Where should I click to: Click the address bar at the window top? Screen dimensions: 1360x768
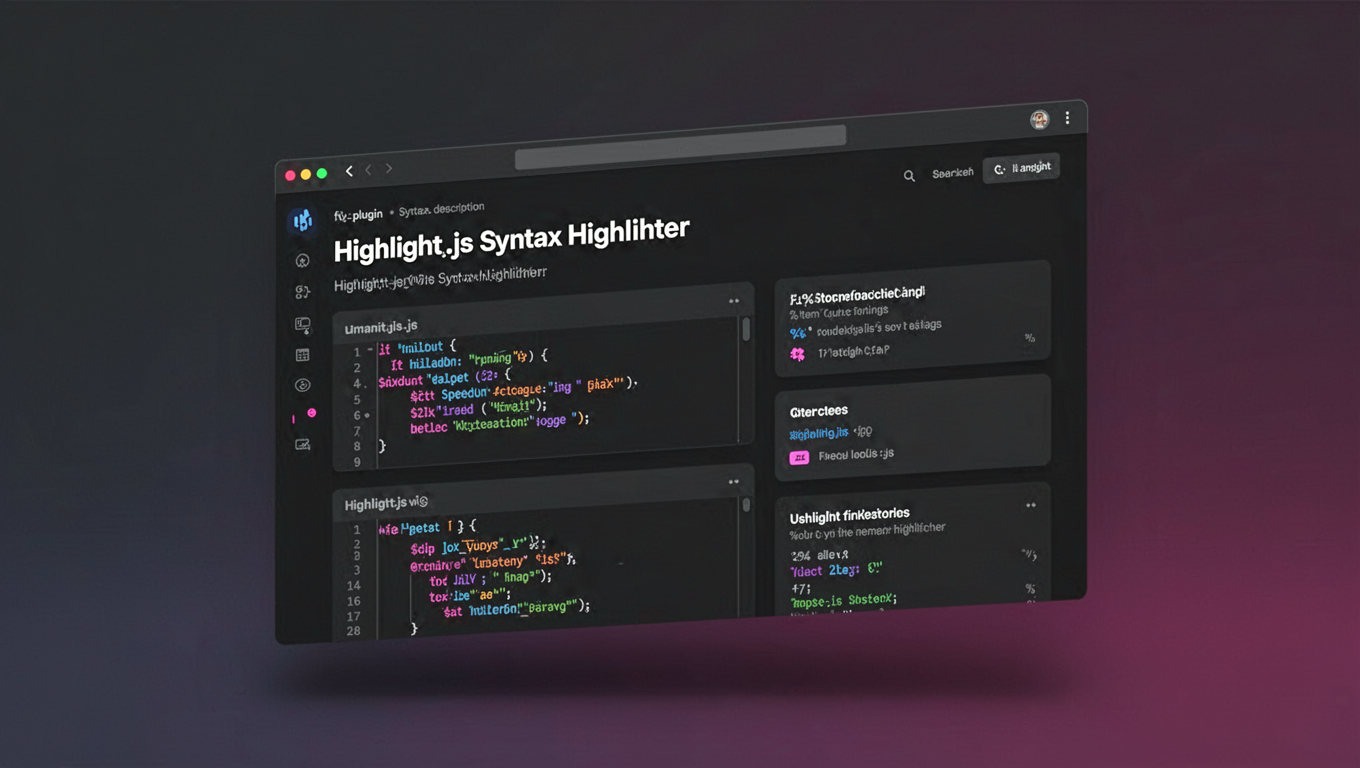681,148
